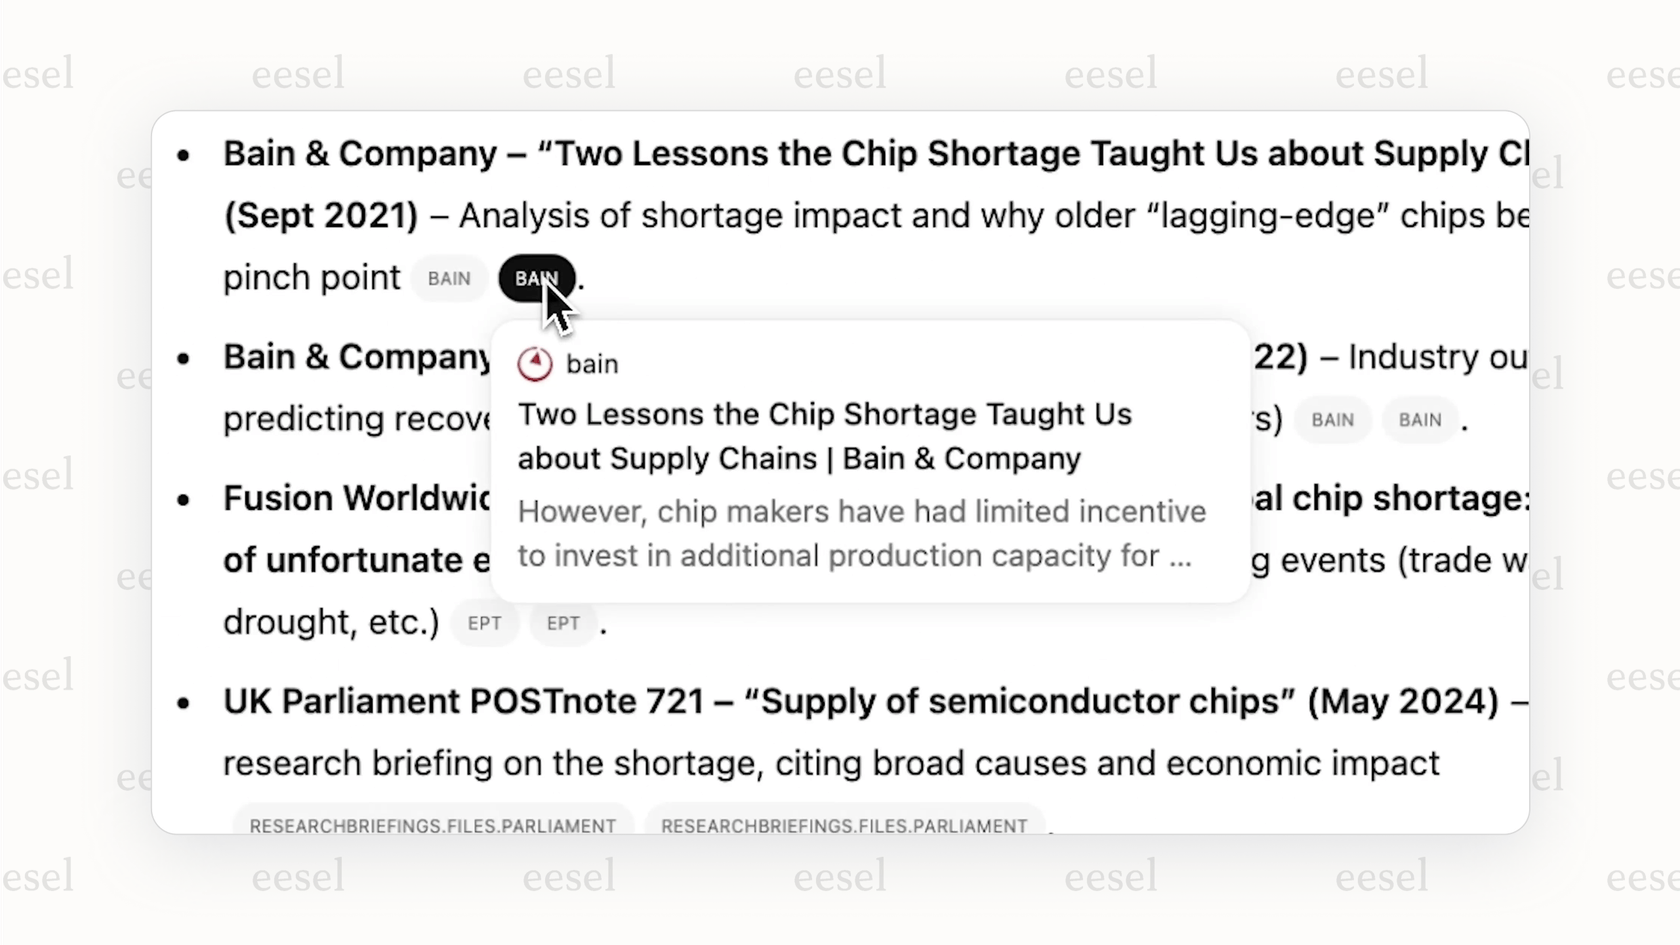Click the "(May 2024)" date text

pos(1403,702)
